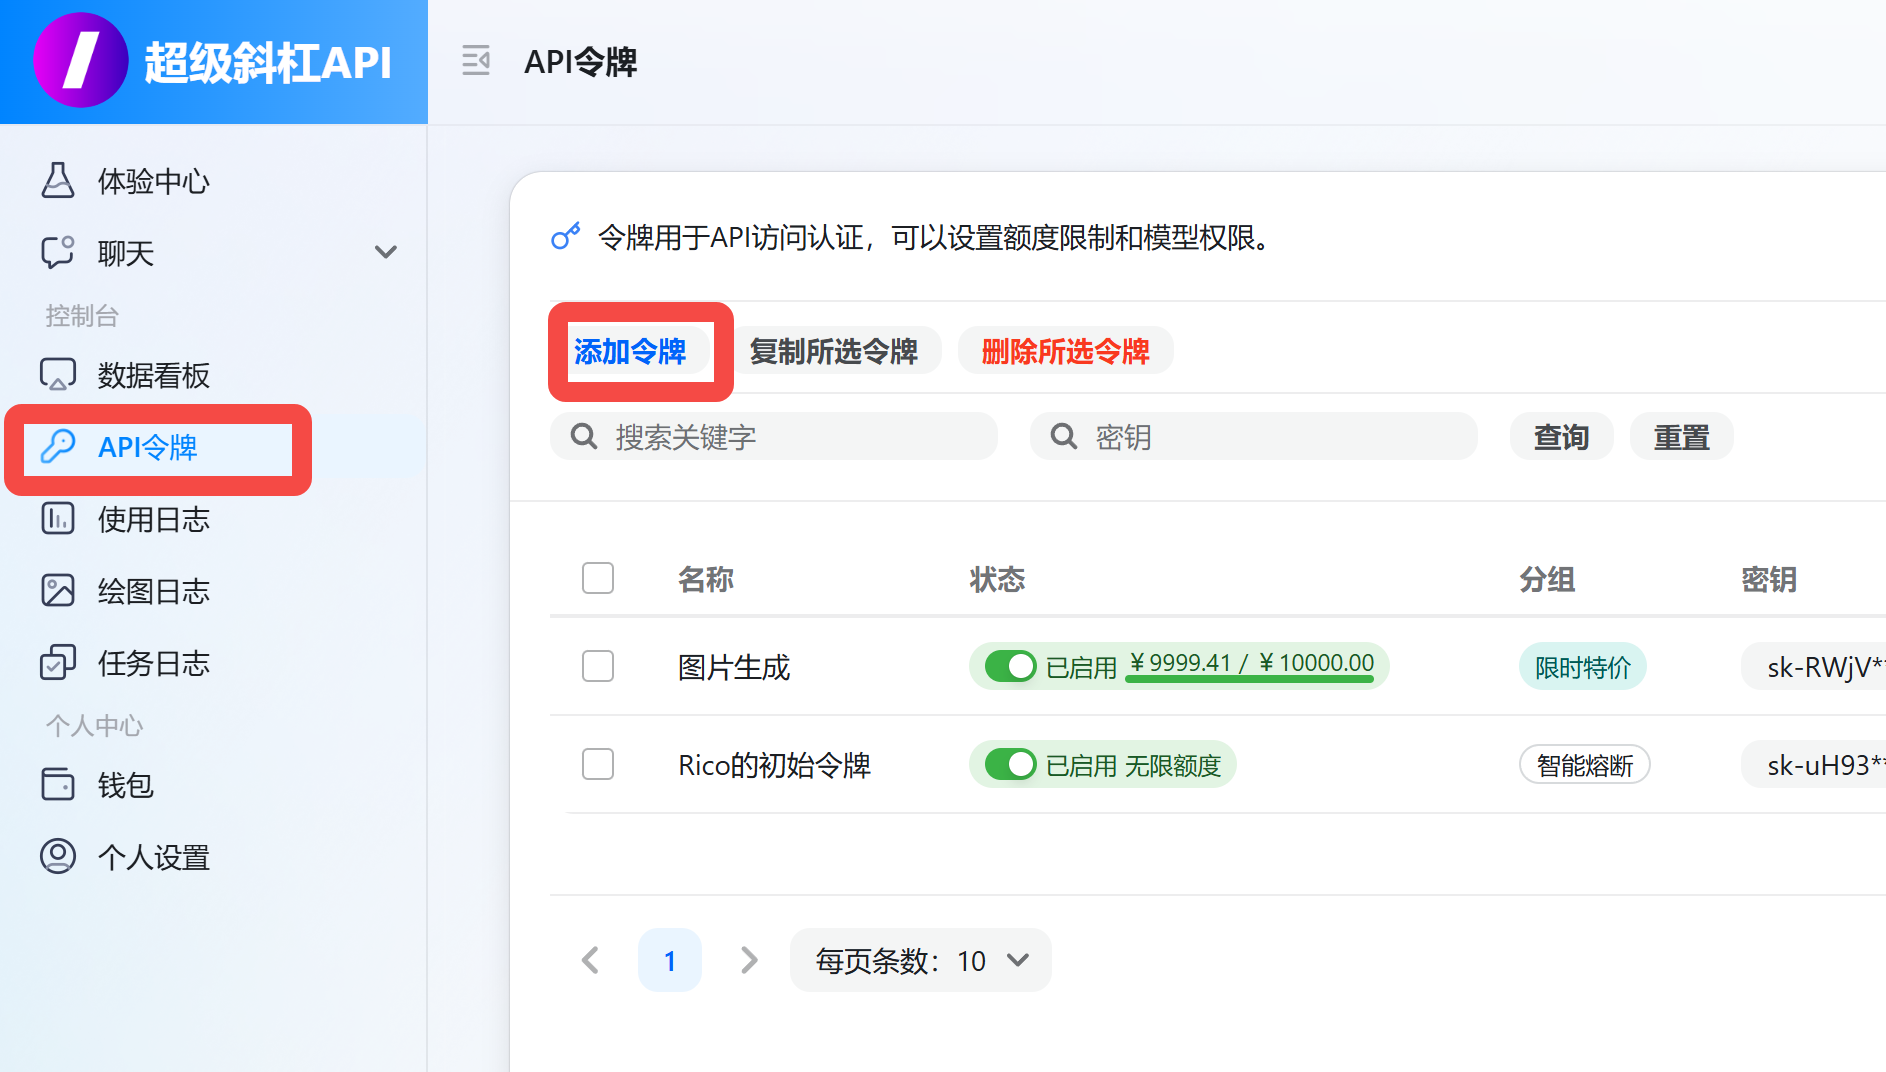The height and width of the screenshot is (1072, 1886).
Task: Open the 每页条数 page size dropdown
Action: pos(920,960)
